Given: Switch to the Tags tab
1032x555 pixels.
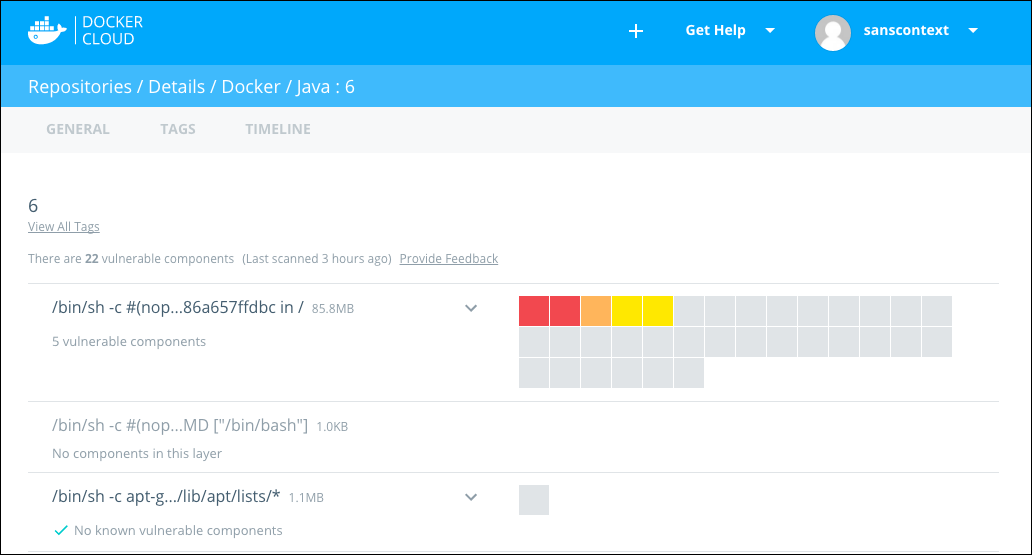Looking at the screenshot, I should [178, 129].
